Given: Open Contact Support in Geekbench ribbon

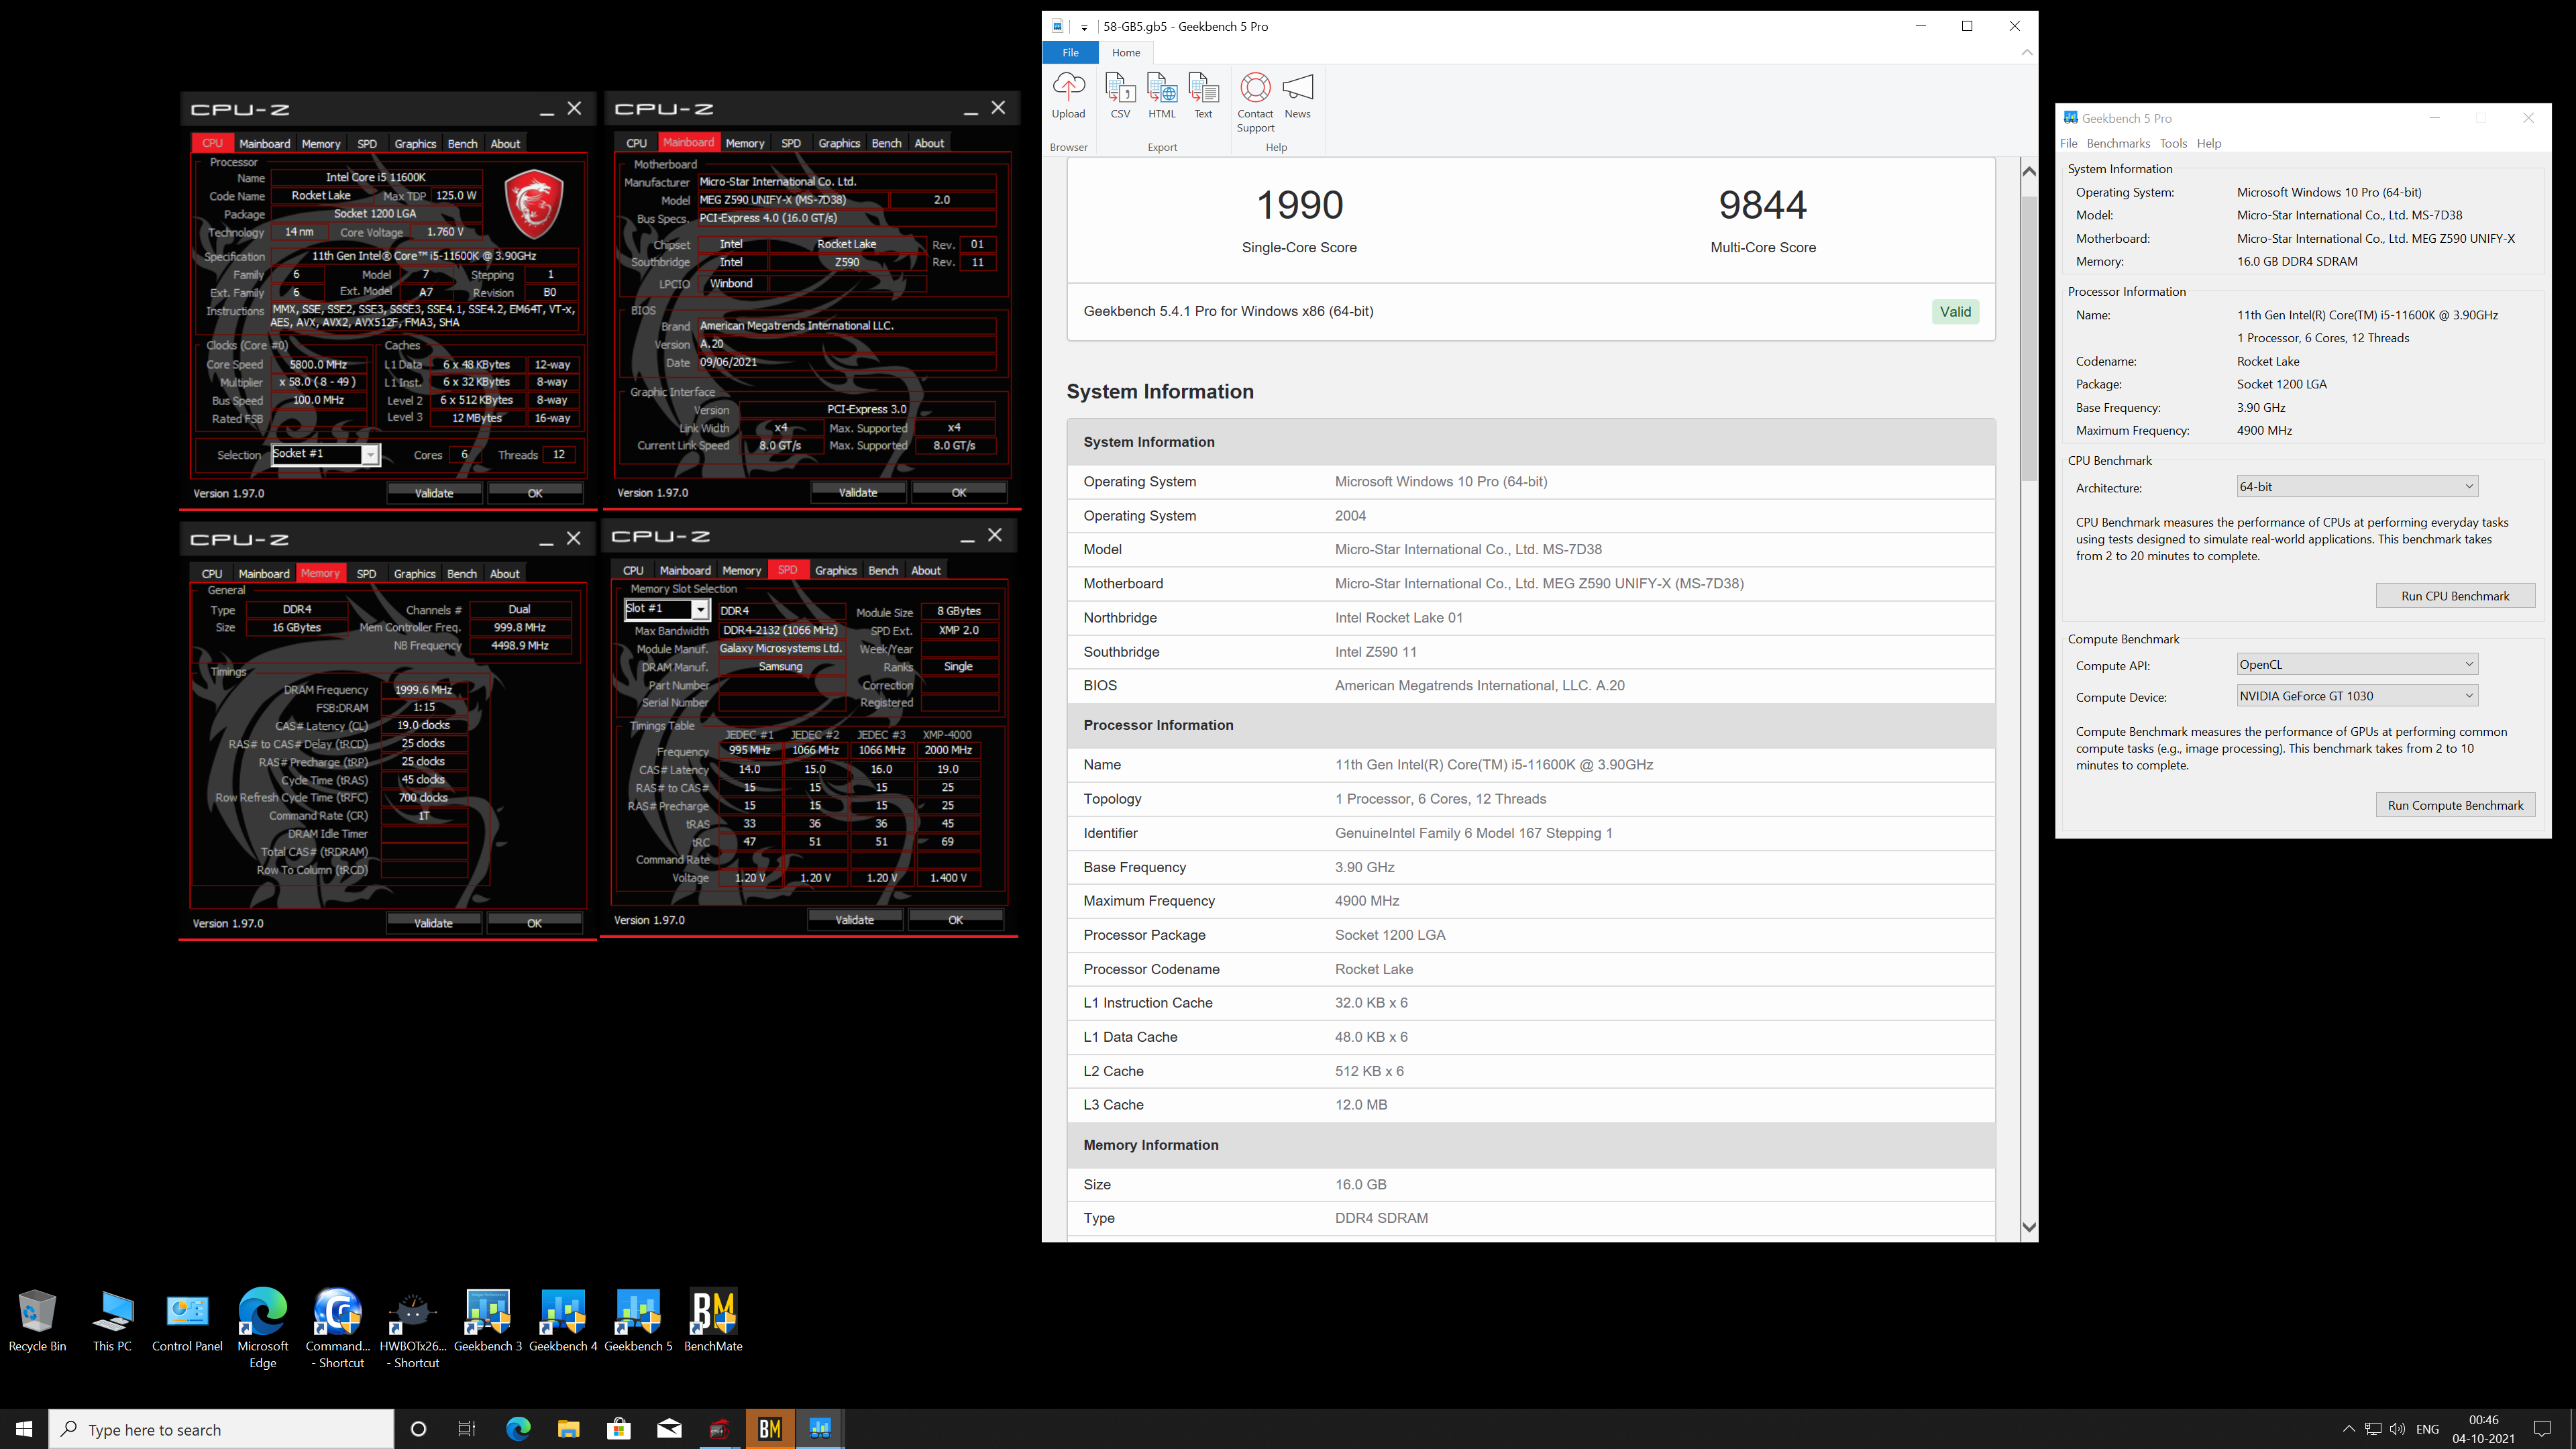Looking at the screenshot, I should click(1255, 103).
